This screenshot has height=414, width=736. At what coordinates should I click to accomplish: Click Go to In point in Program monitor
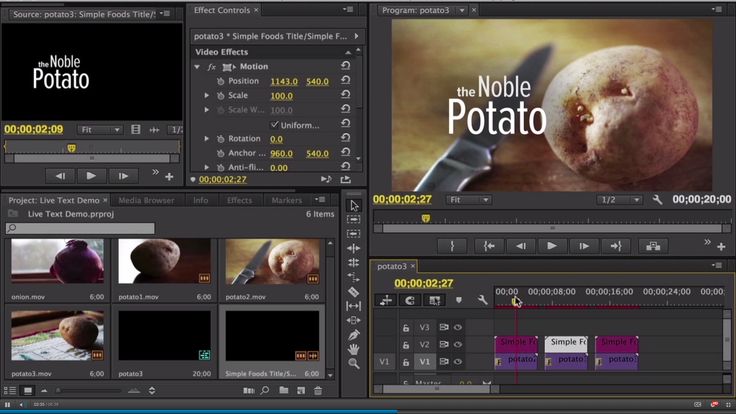click(x=489, y=246)
